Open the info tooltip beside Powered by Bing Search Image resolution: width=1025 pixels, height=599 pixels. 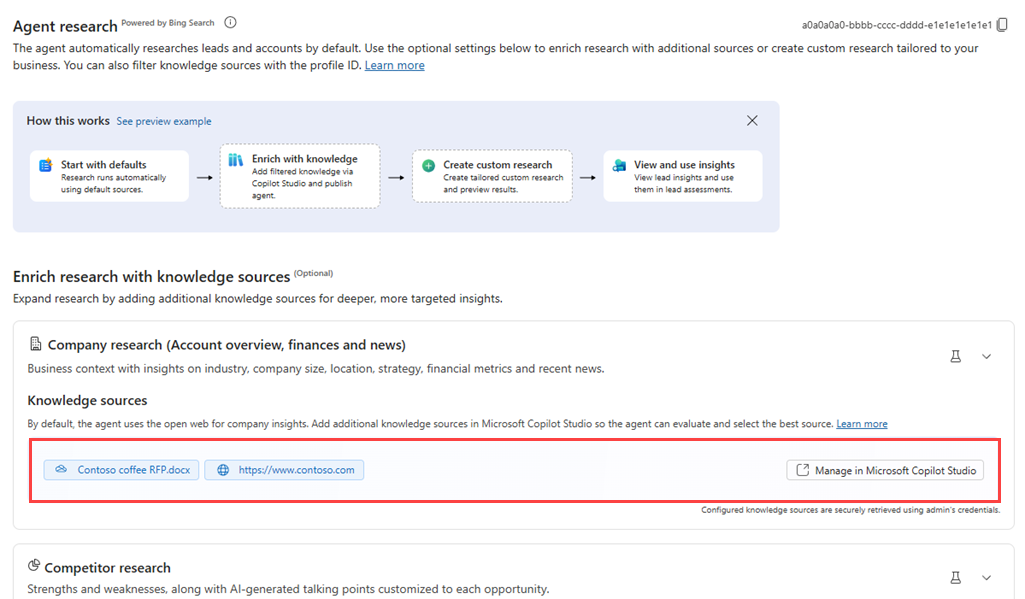230,22
